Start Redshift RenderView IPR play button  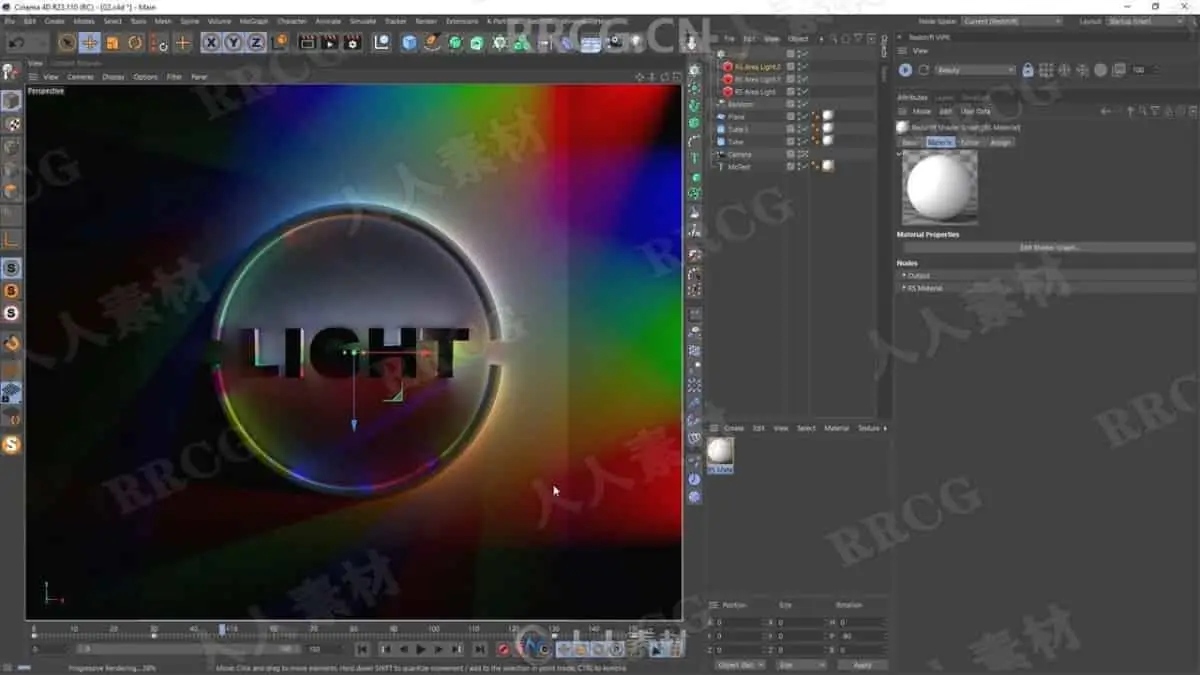[x=906, y=70]
